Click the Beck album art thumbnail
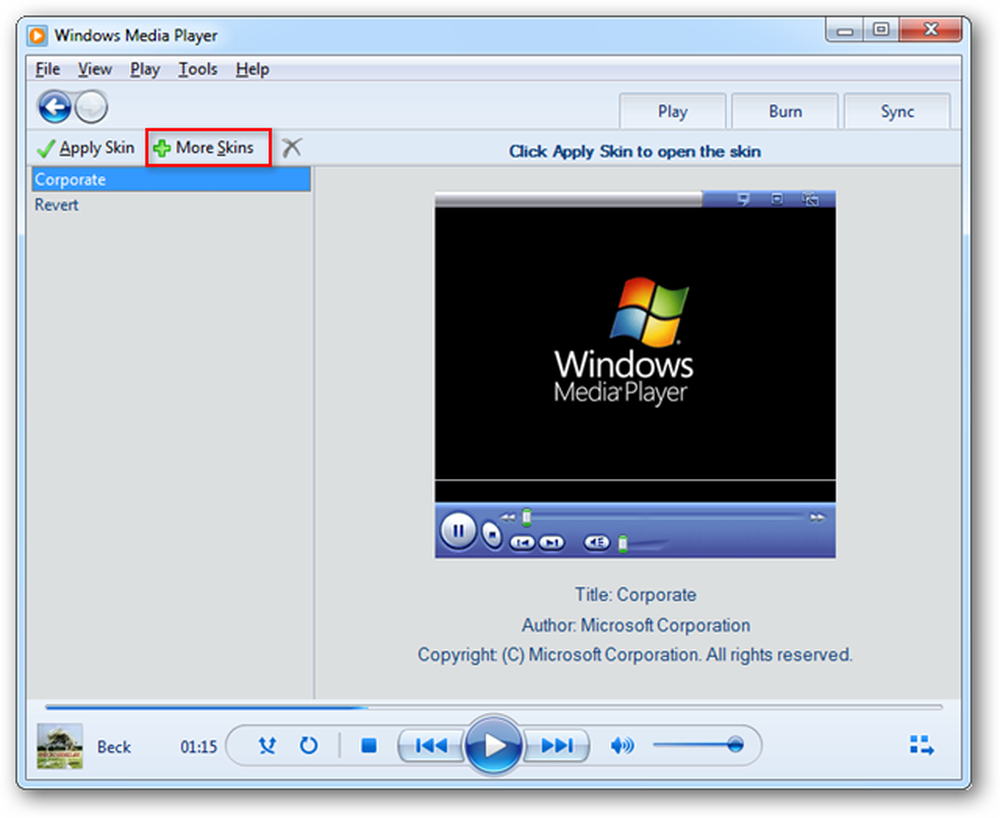This screenshot has width=1000, height=818. 60,746
